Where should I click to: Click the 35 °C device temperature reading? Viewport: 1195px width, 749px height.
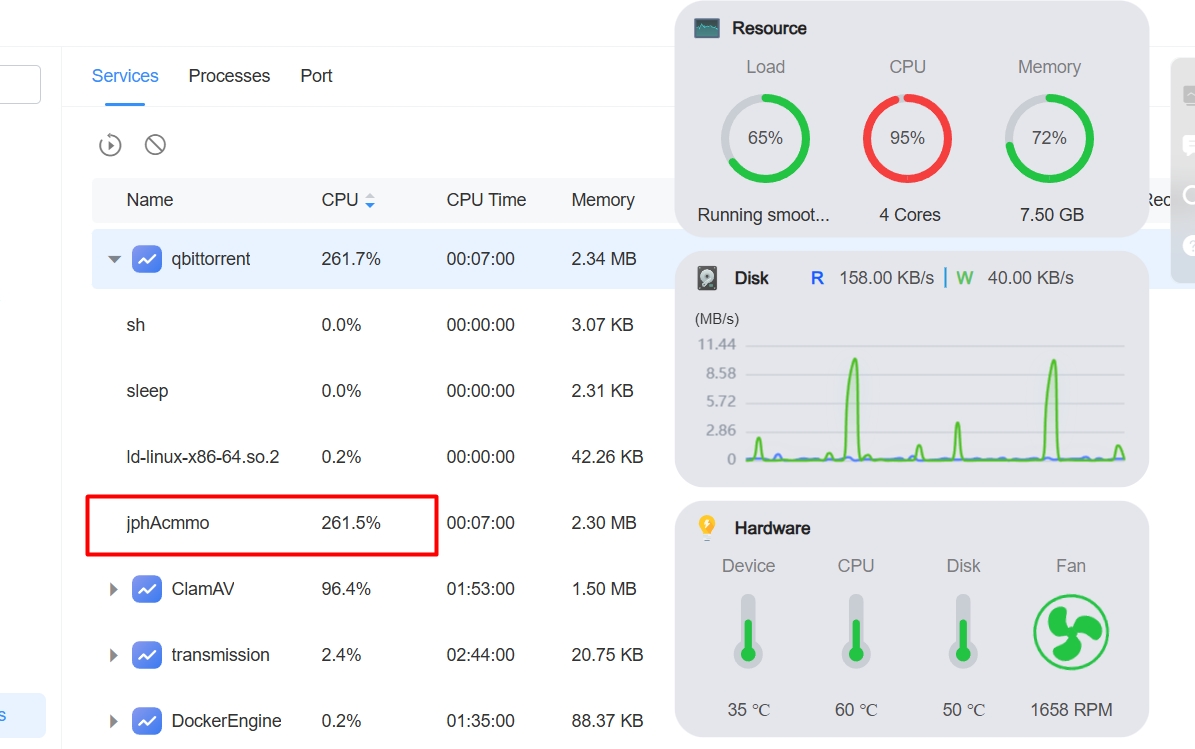click(748, 710)
